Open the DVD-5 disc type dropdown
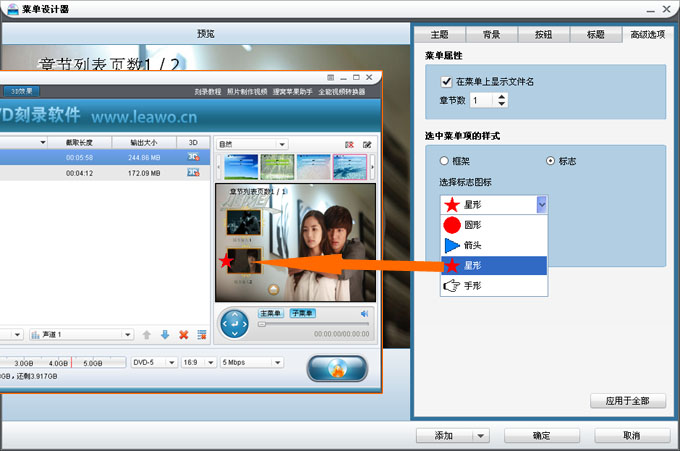The image size is (680, 451). tap(172, 363)
